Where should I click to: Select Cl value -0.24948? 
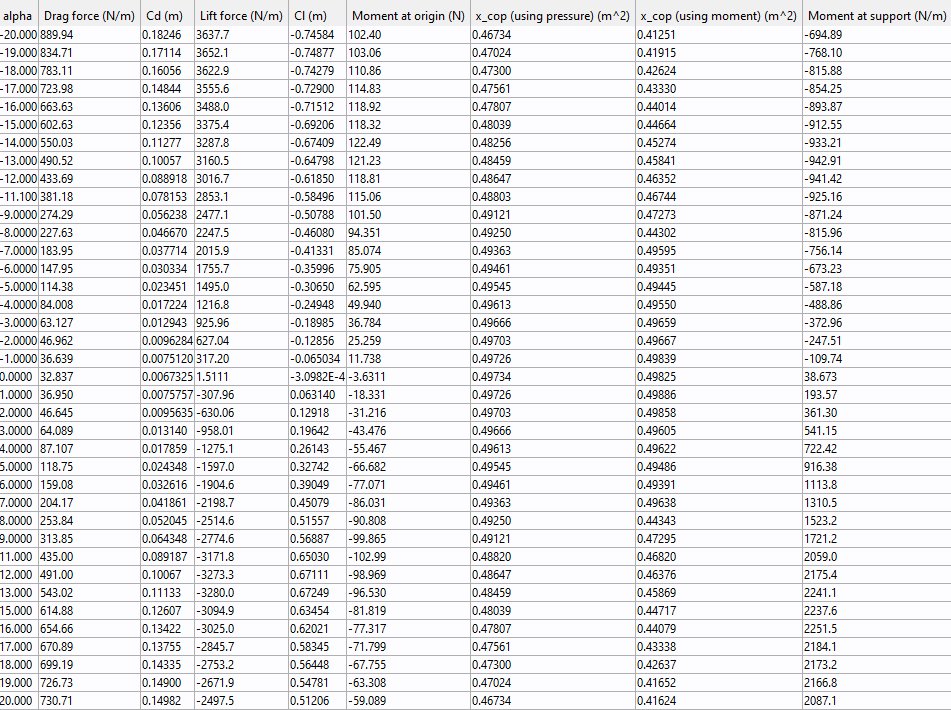click(318, 305)
